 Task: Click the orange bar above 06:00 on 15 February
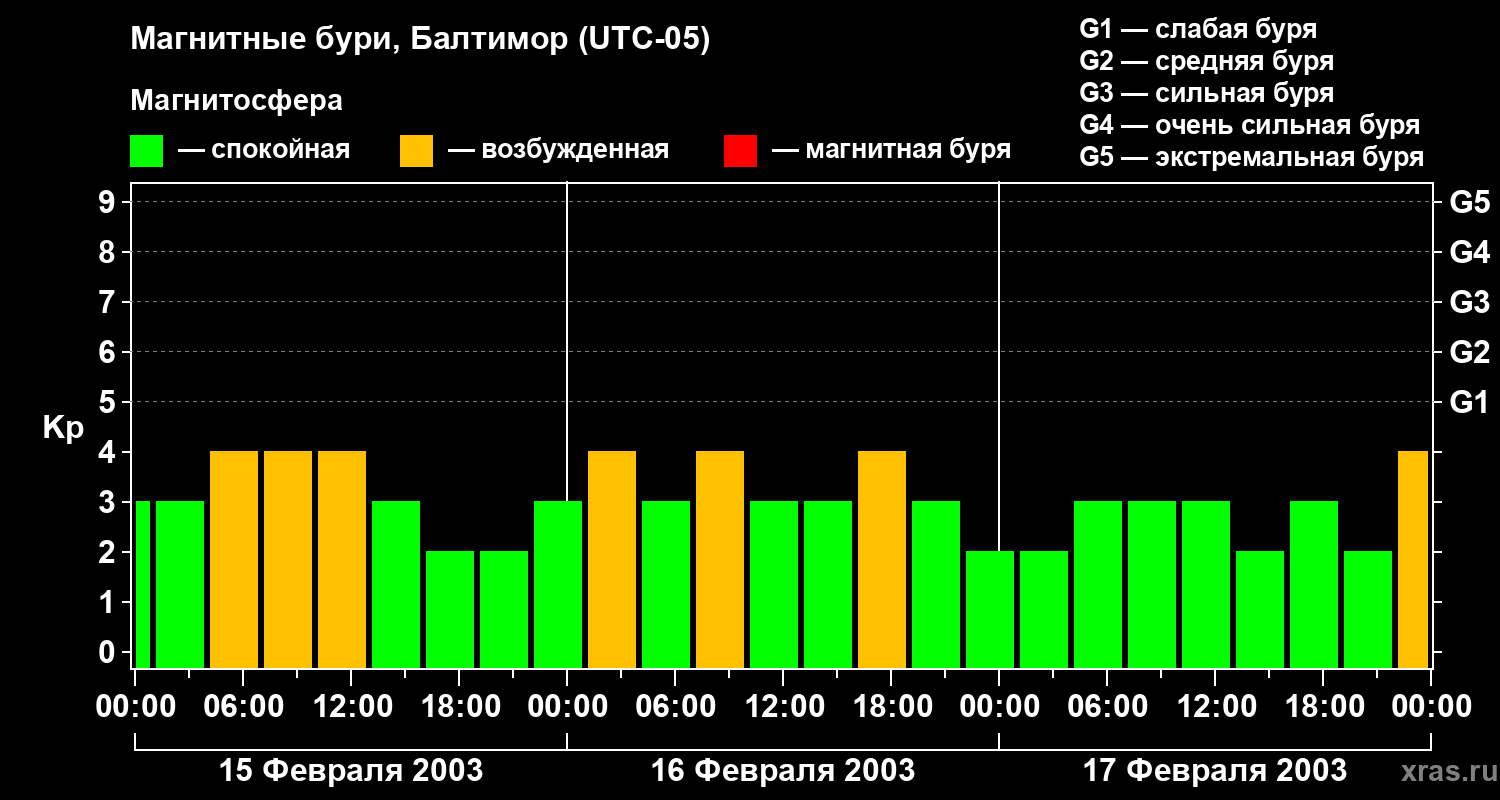tap(234, 560)
